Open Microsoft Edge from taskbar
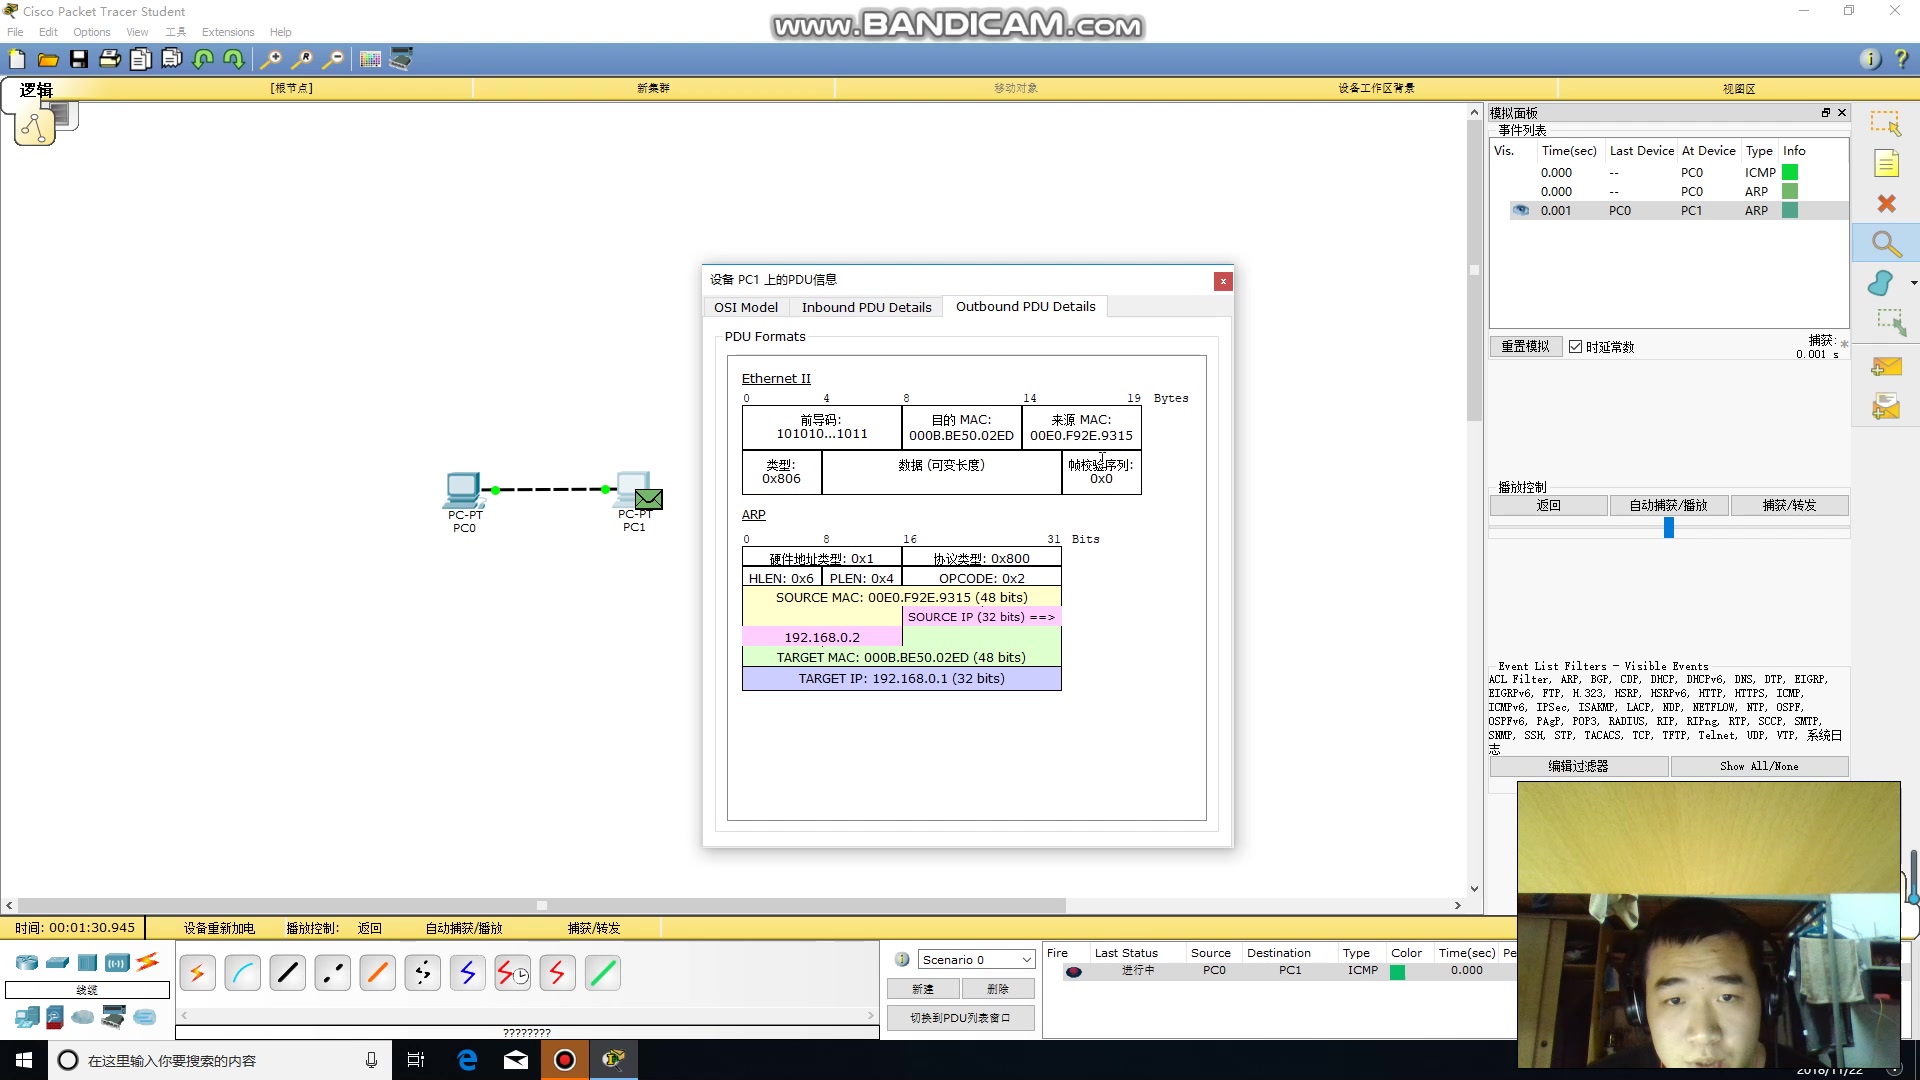Viewport: 1920px width, 1080px height. (x=467, y=1060)
